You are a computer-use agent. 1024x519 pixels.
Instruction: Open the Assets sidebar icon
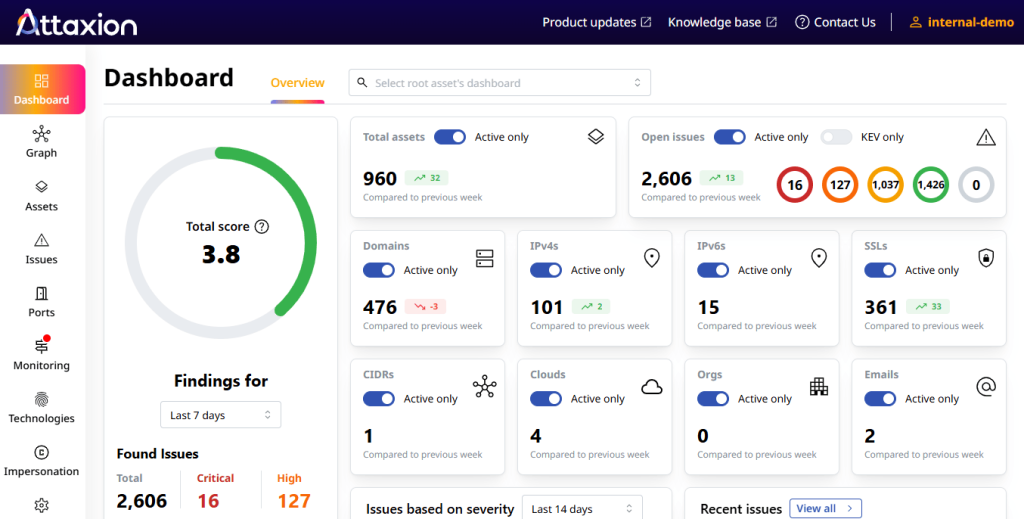tap(41, 187)
